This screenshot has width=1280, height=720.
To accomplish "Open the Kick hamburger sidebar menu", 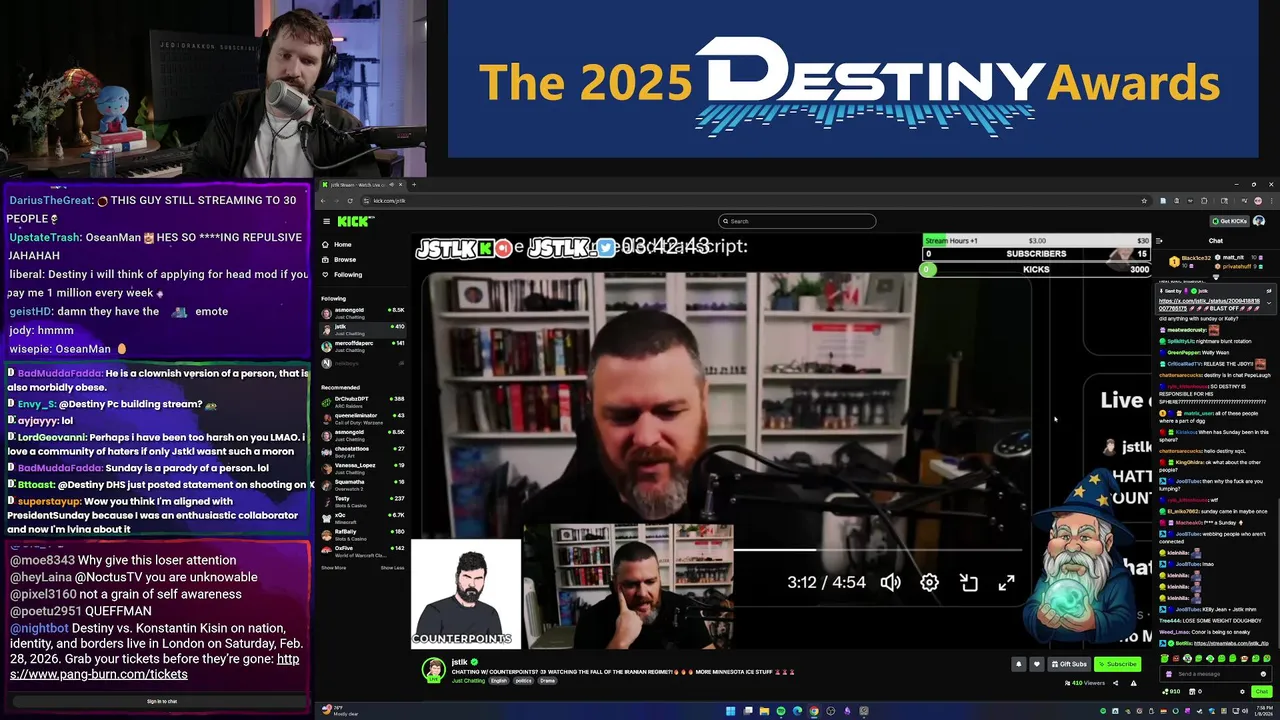I will 326,222.
